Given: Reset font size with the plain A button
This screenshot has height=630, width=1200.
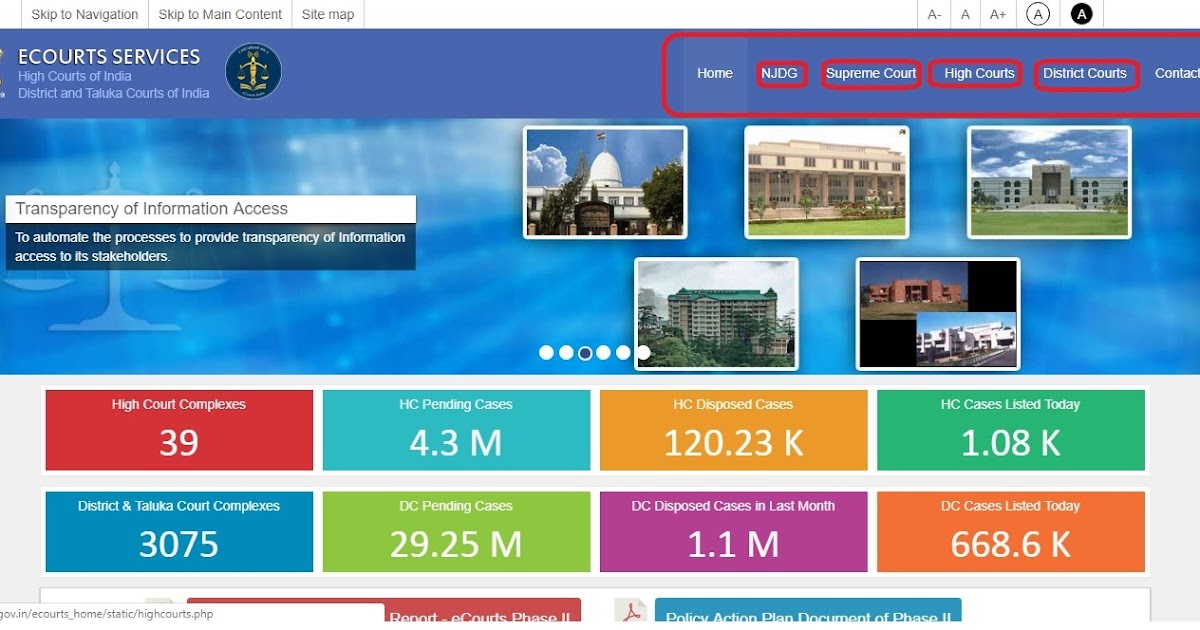Looking at the screenshot, I should coord(965,14).
